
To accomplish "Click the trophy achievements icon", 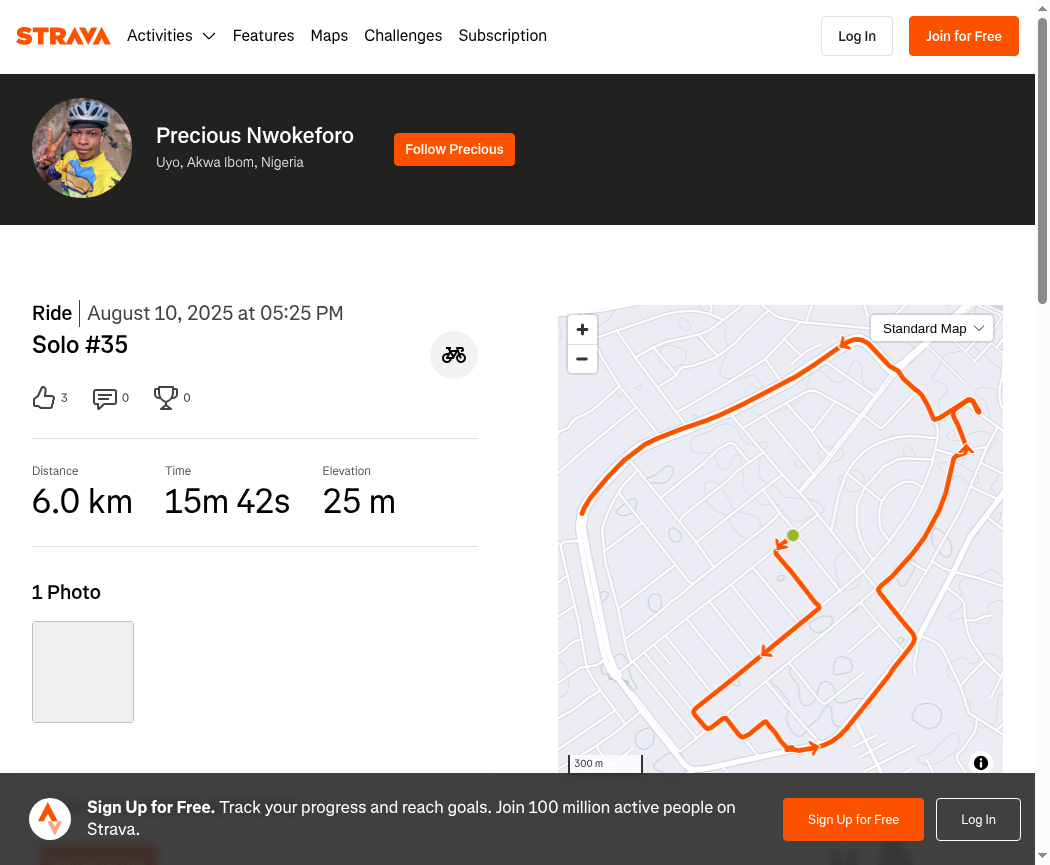I will click(165, 398).
